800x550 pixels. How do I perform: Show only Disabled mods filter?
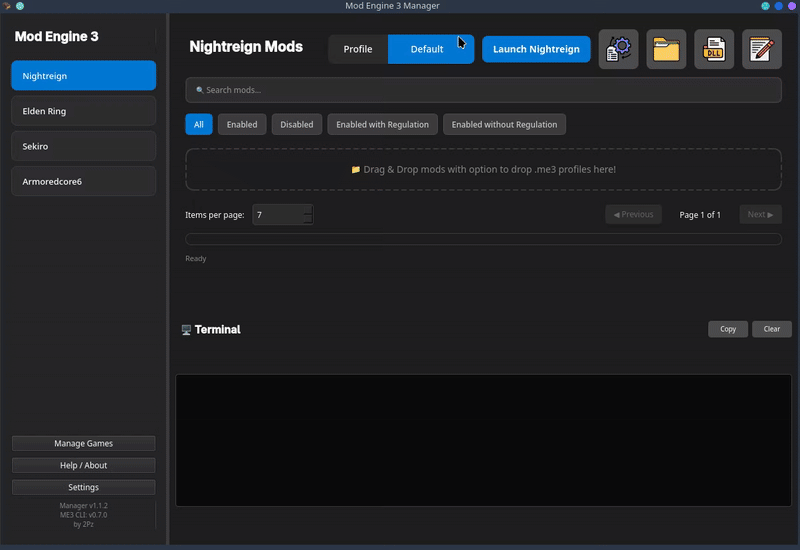(x=297, y=125)
